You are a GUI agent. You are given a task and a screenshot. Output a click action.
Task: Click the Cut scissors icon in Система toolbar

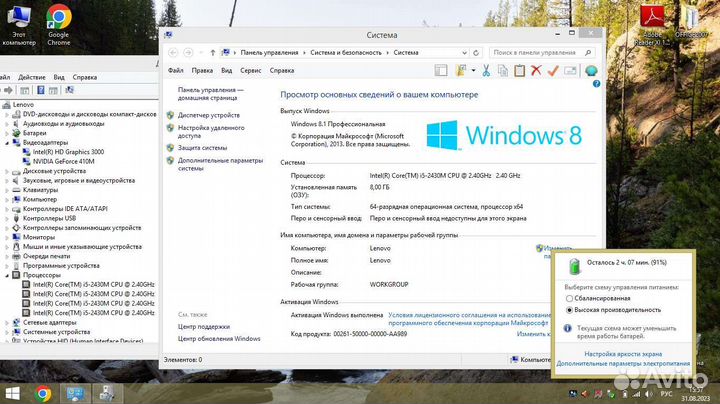point(486,71)
